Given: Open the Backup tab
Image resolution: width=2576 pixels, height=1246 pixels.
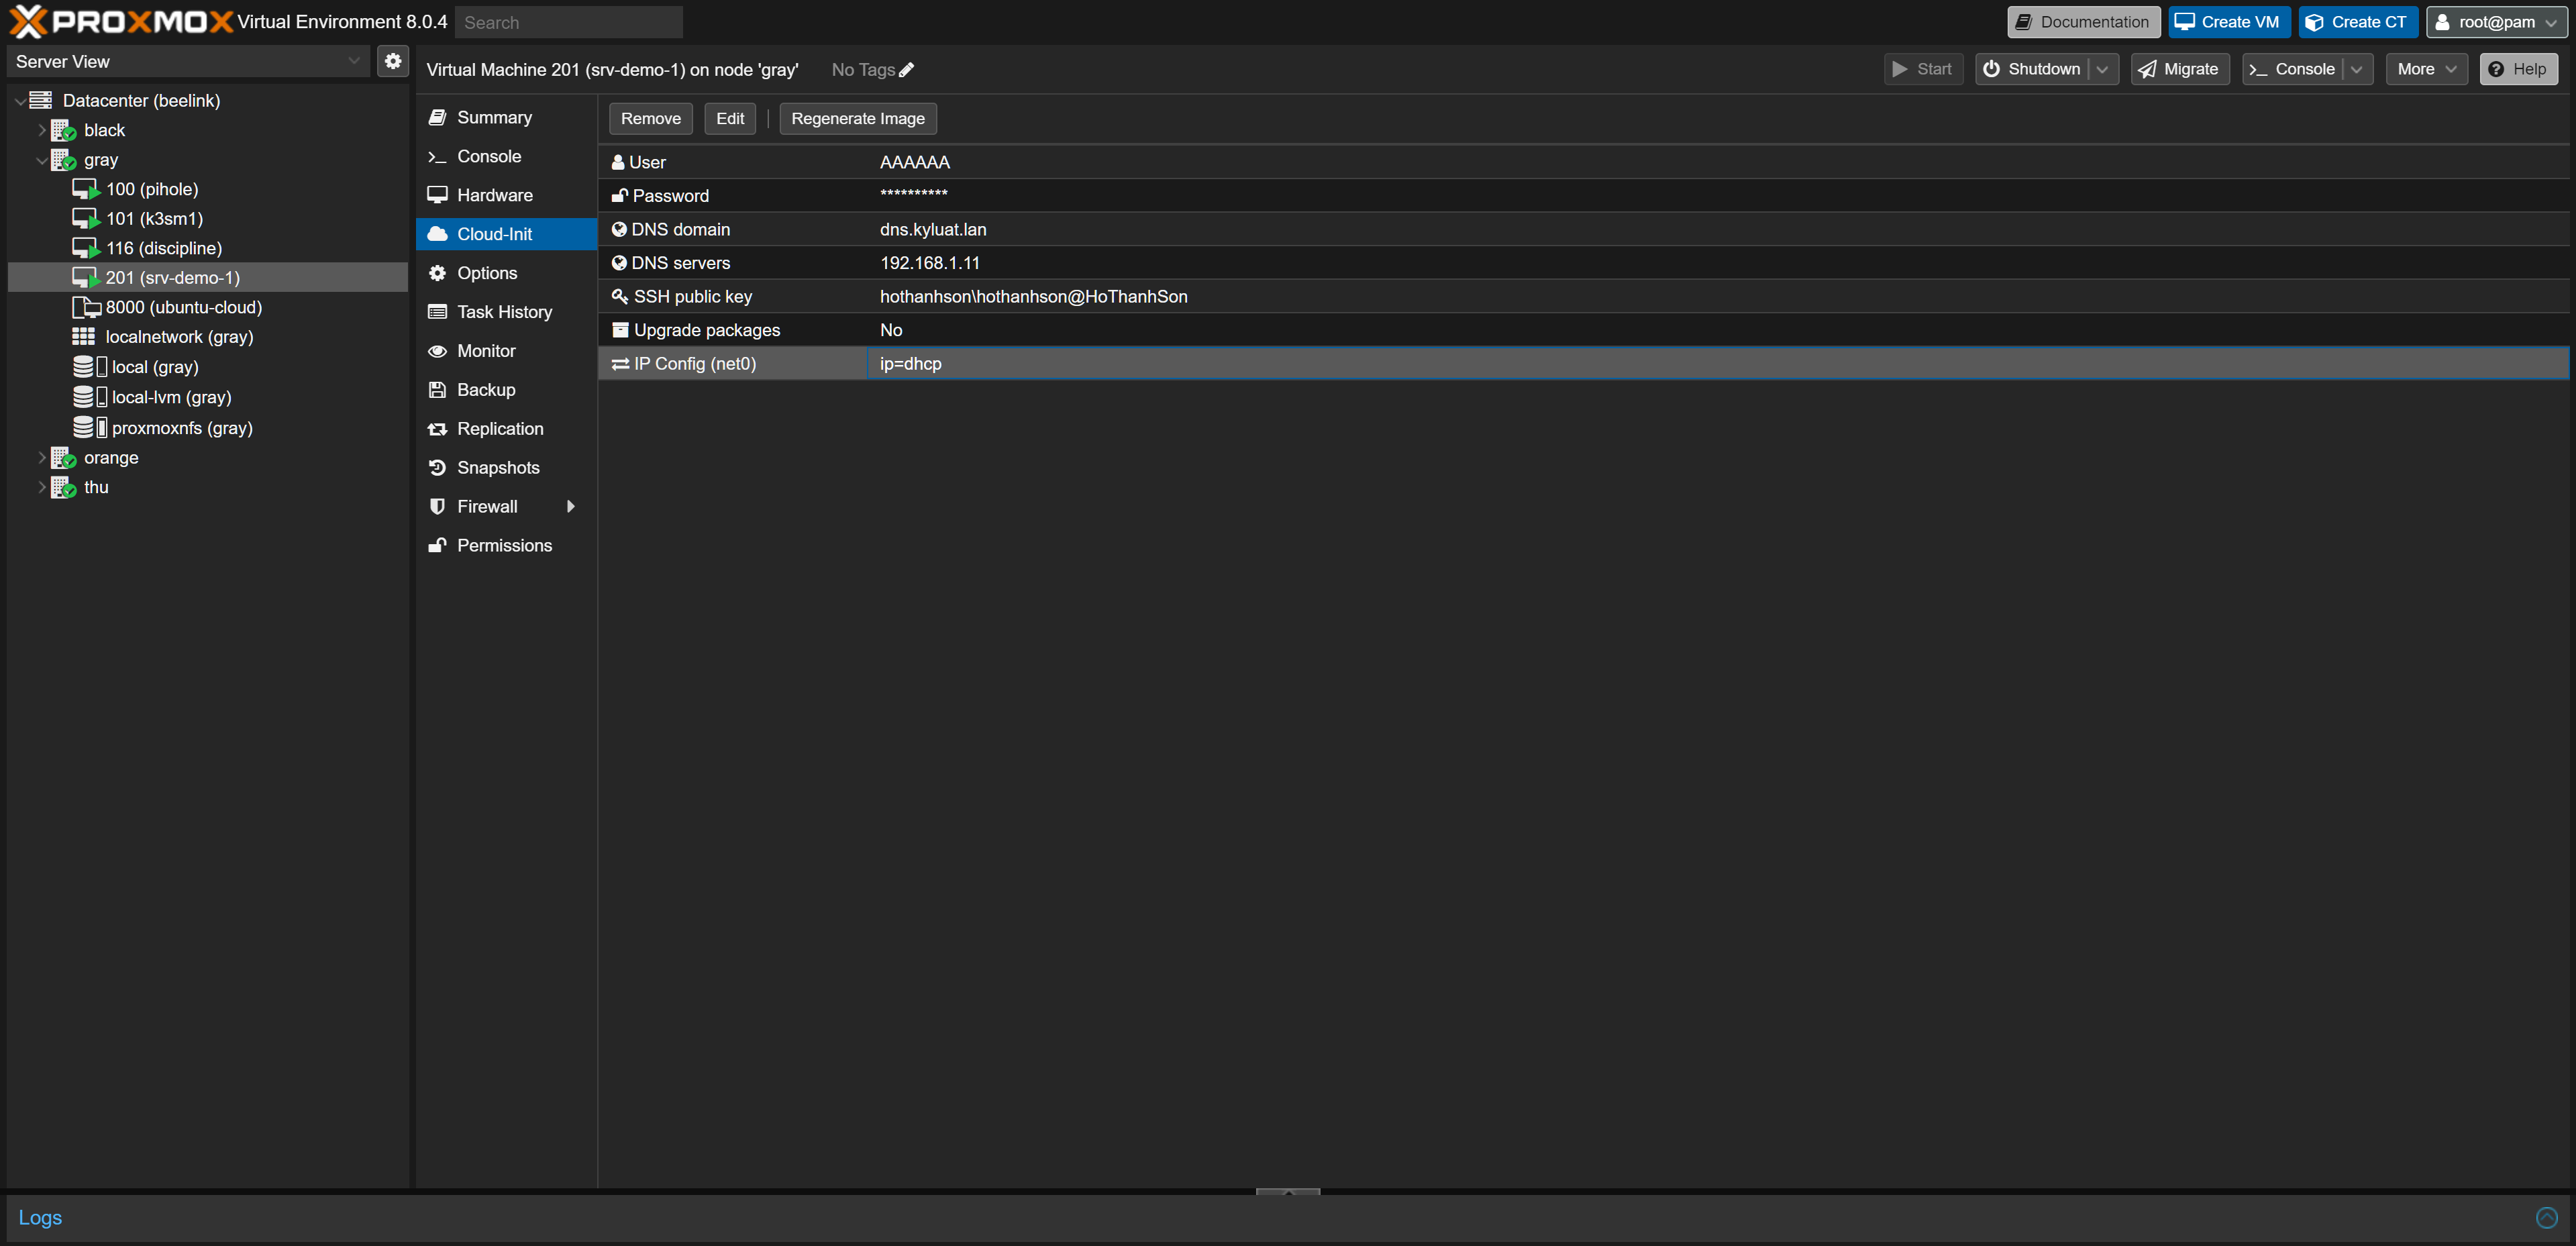Looking at the screenshot, I should tap(506, 390).
